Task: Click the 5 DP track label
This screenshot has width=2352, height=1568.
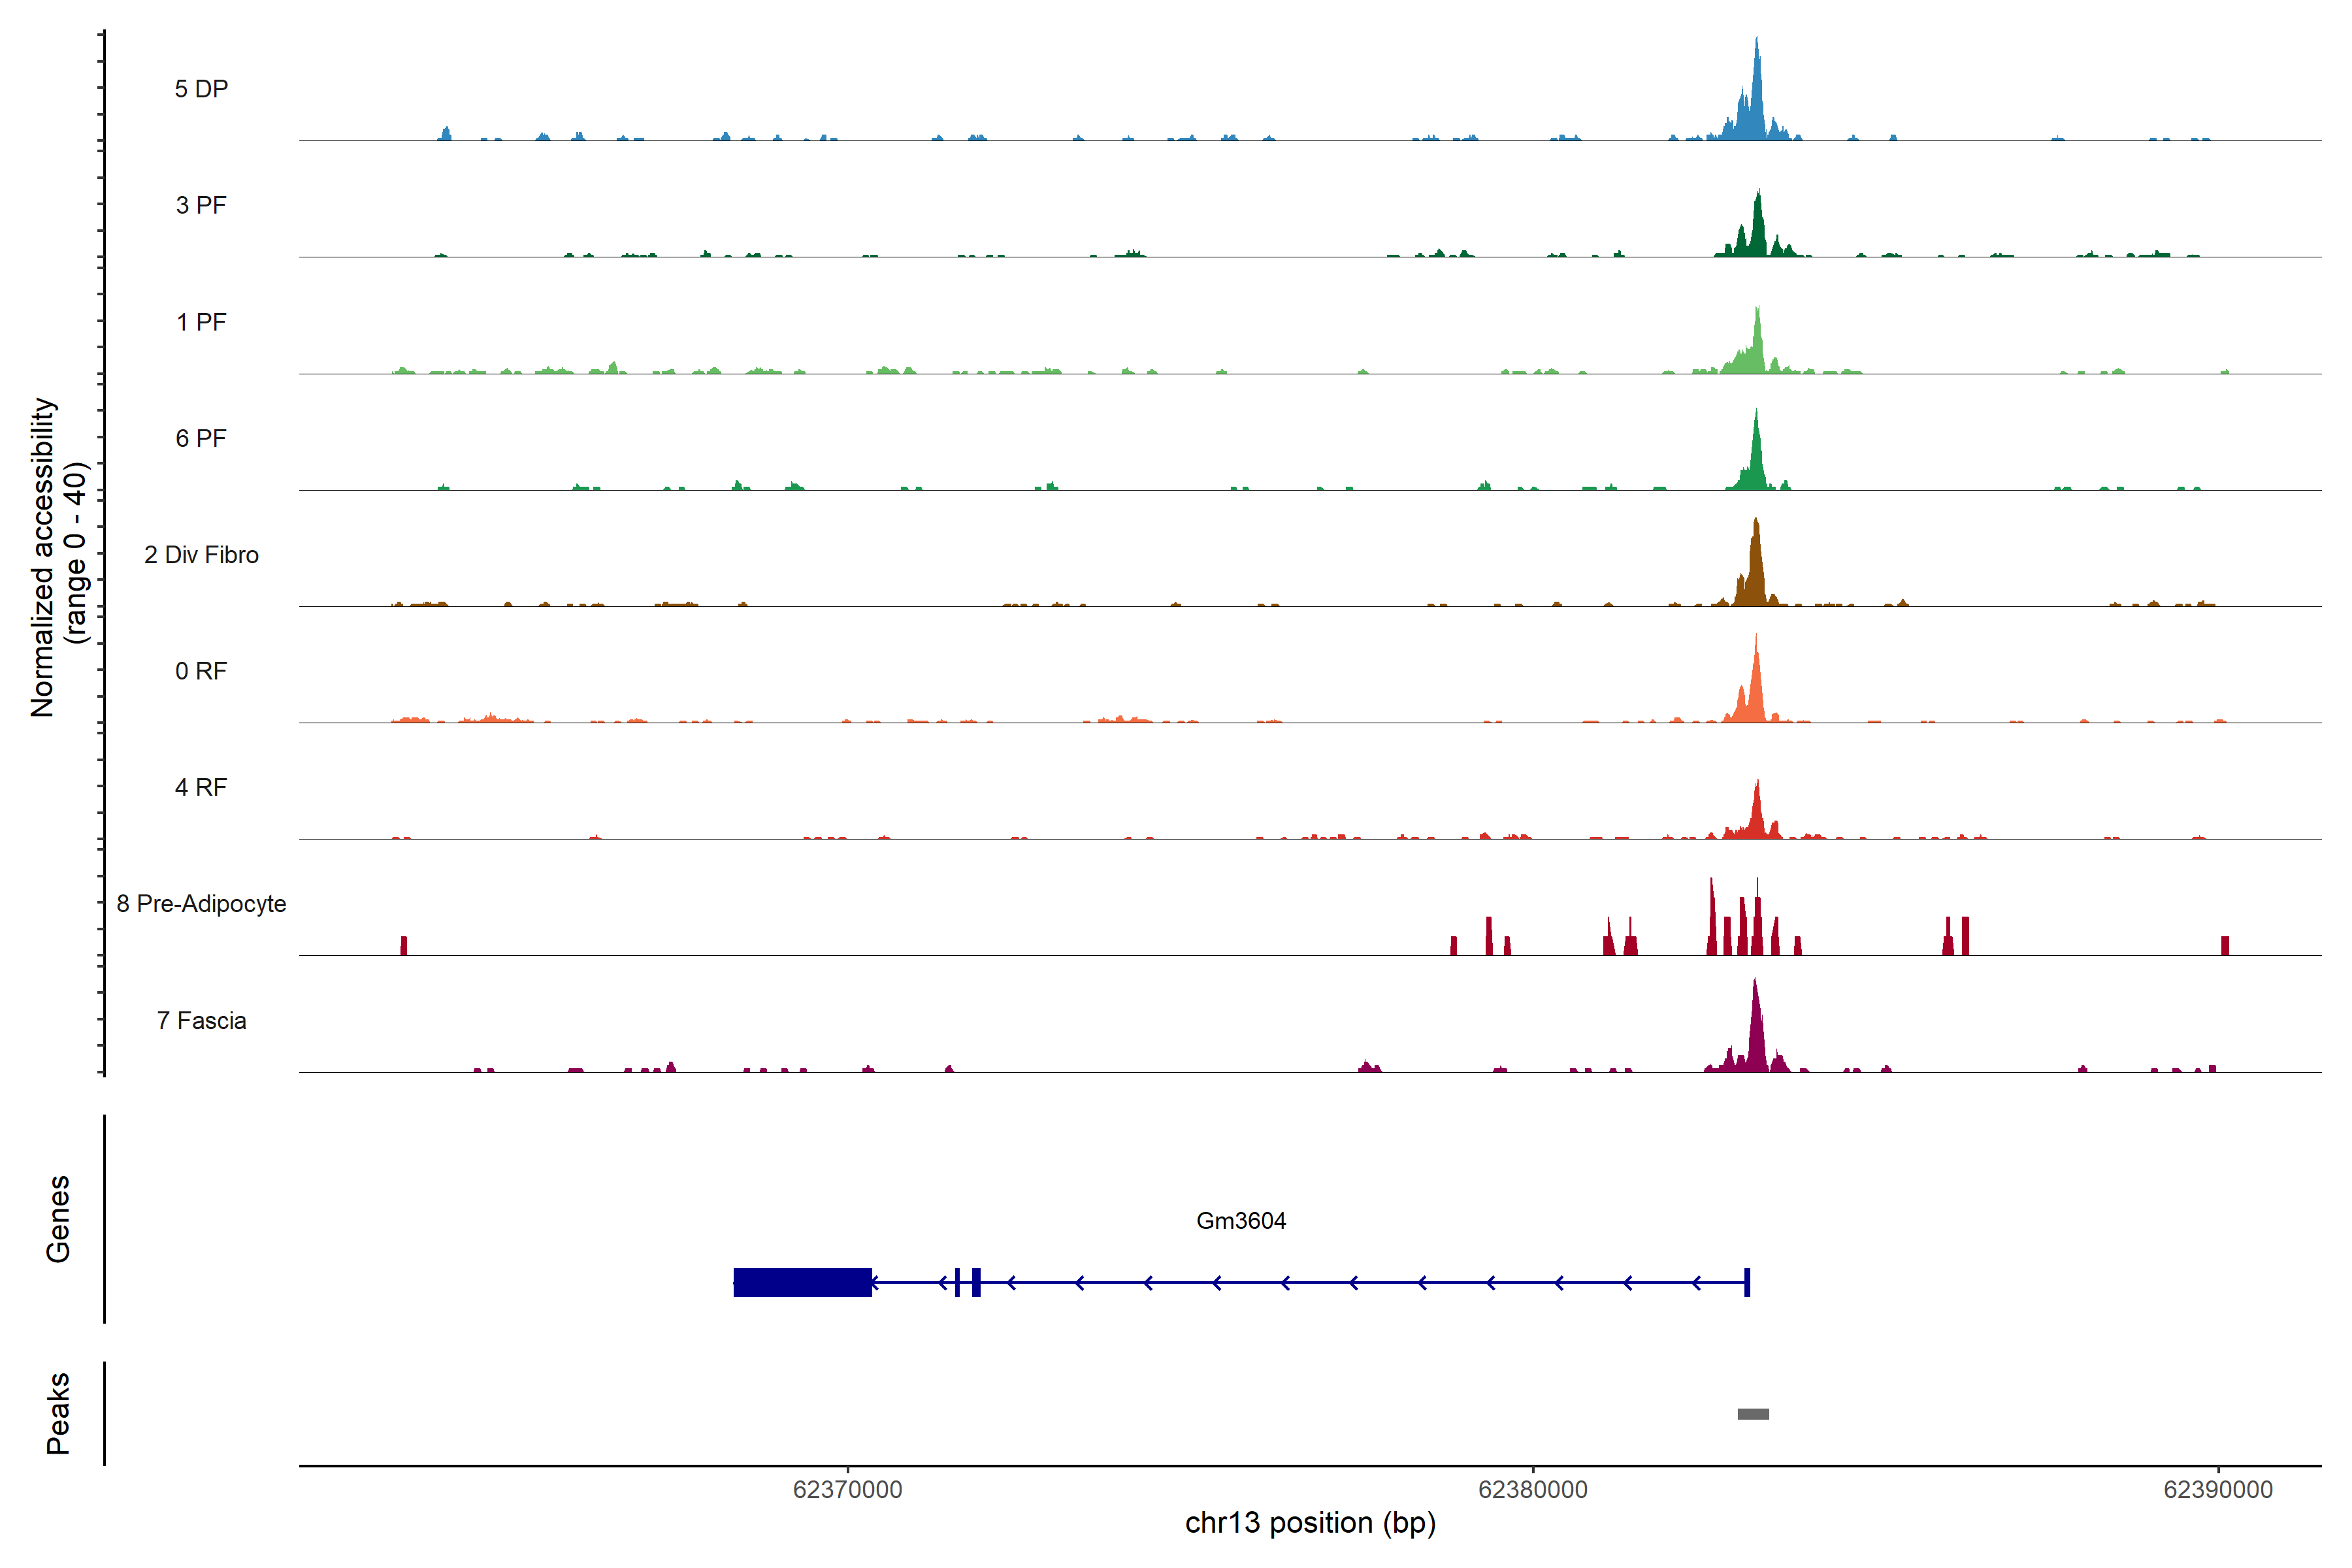Action: click(201, 89)
